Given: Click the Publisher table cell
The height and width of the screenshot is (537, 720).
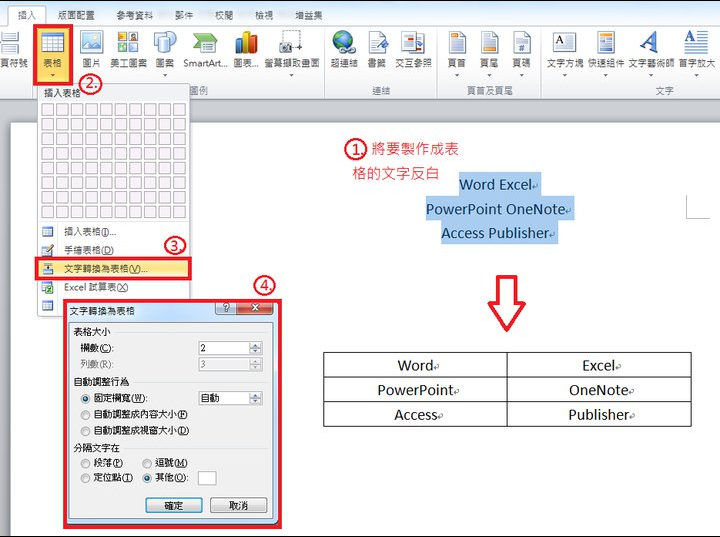Looking at the screenshot, I should (x=599, y=415).
